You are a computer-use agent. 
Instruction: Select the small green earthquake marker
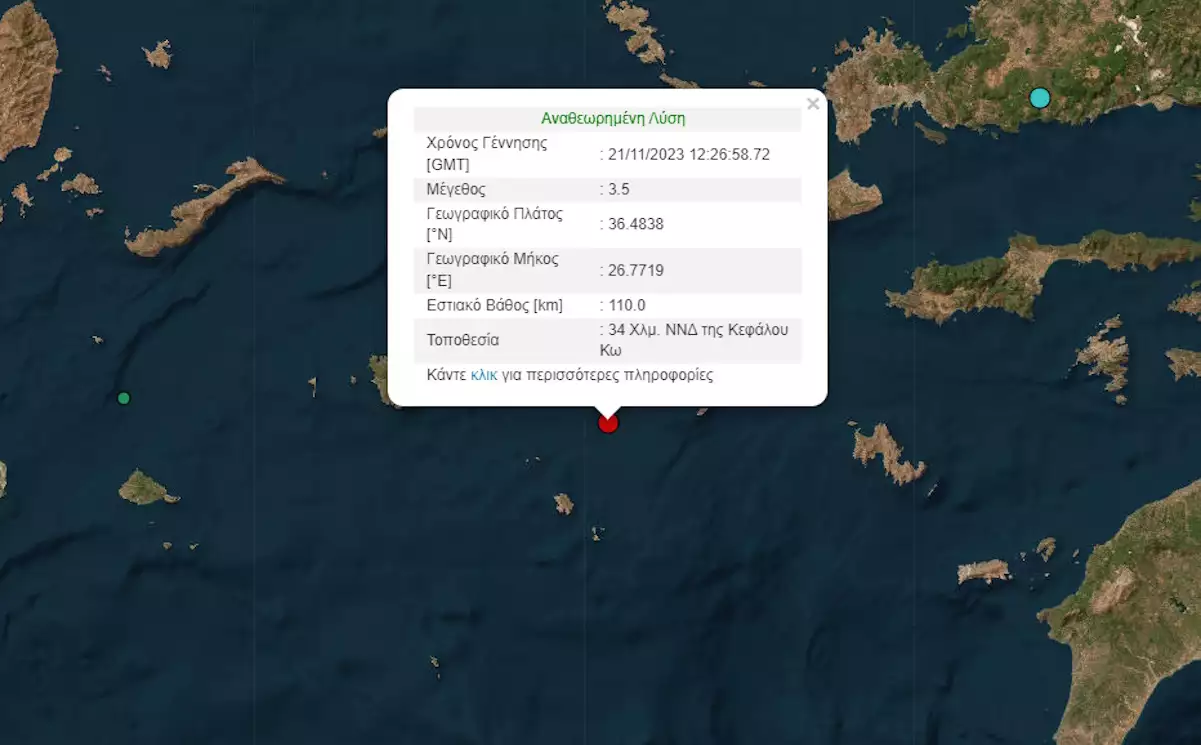pos(124,398)
